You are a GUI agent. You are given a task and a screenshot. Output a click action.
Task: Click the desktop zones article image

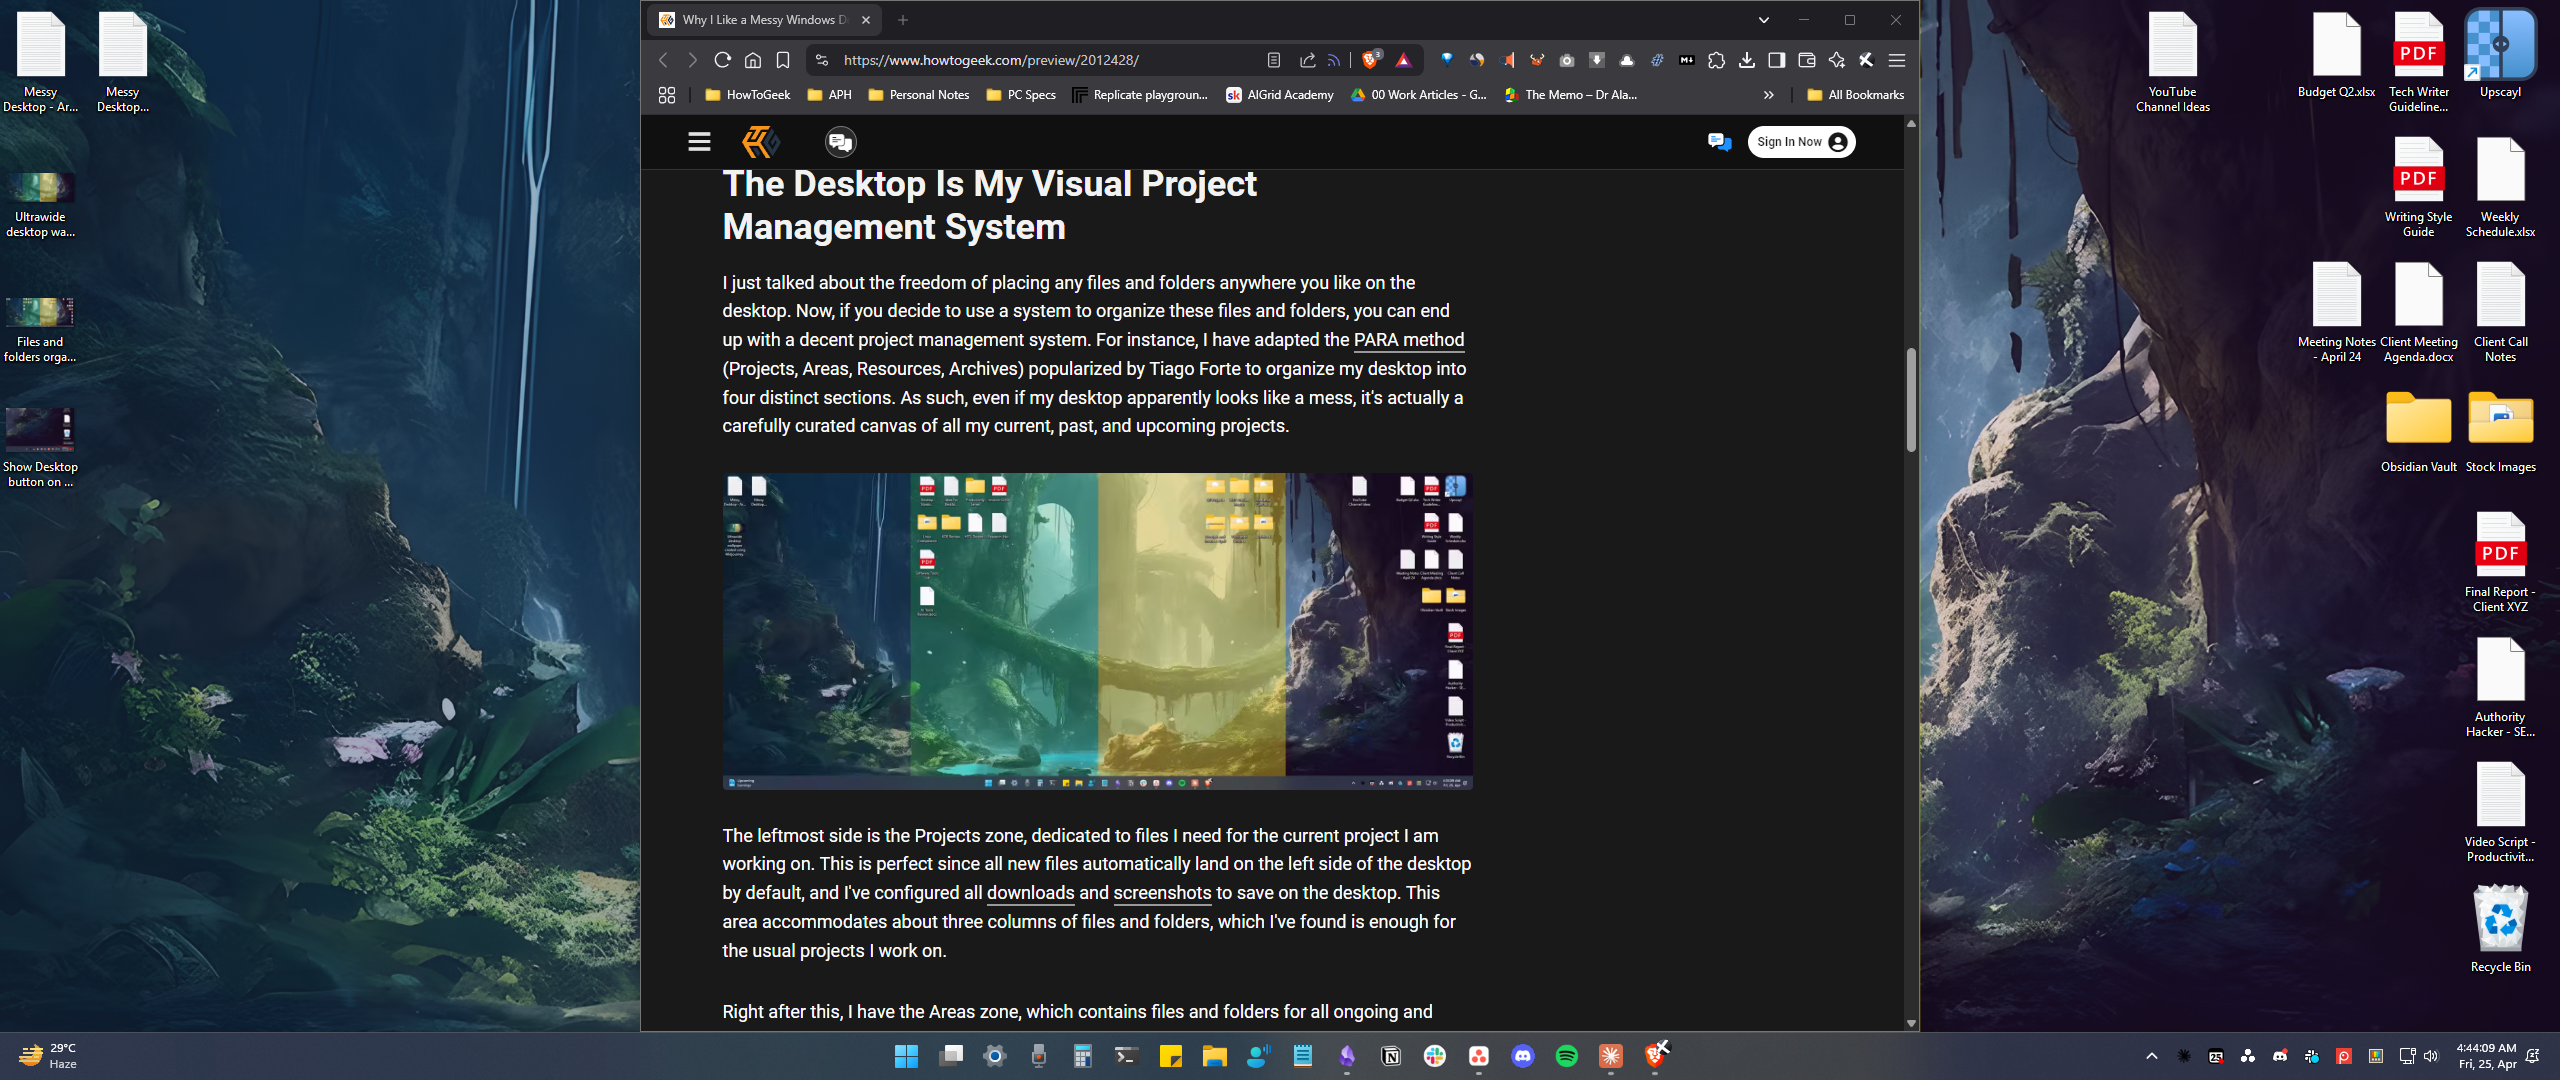tap(1097, 631)
